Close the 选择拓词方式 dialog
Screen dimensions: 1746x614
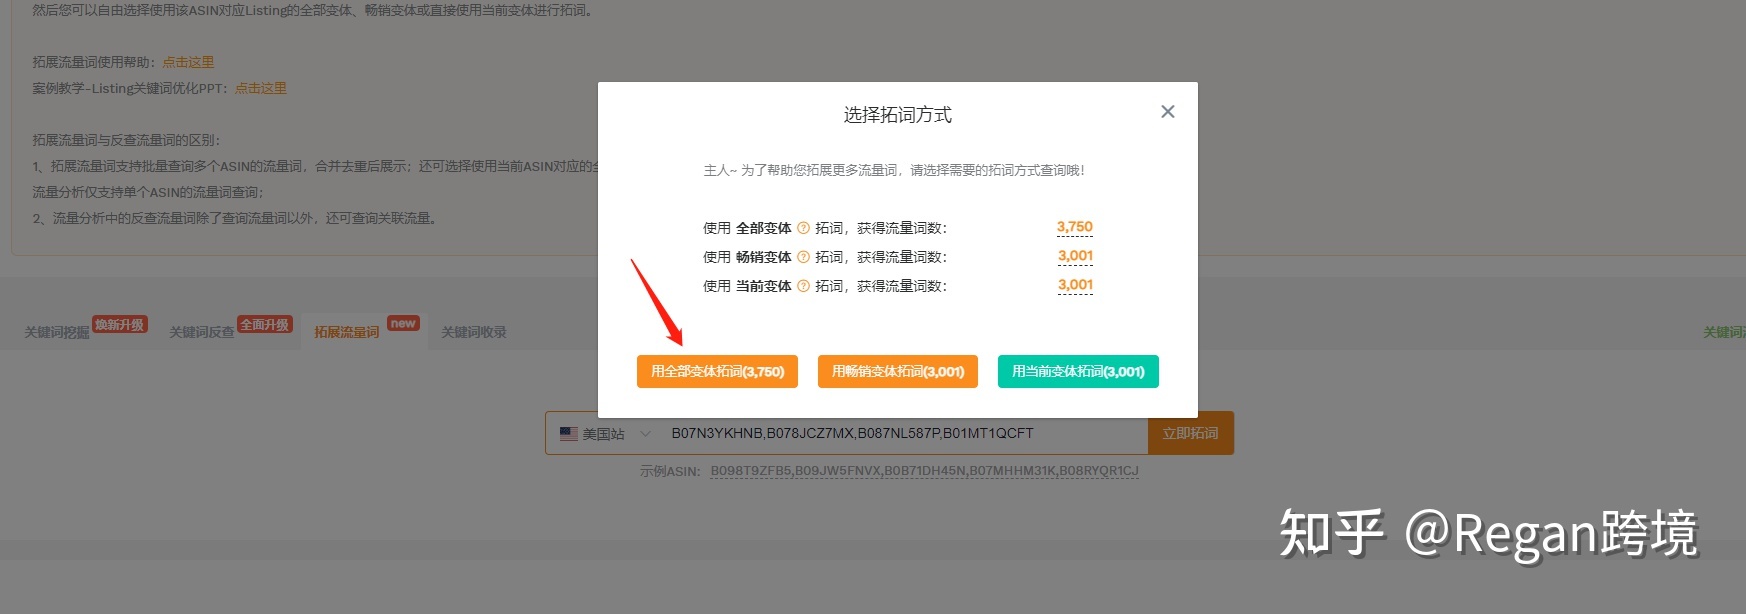click(1167, 112)
